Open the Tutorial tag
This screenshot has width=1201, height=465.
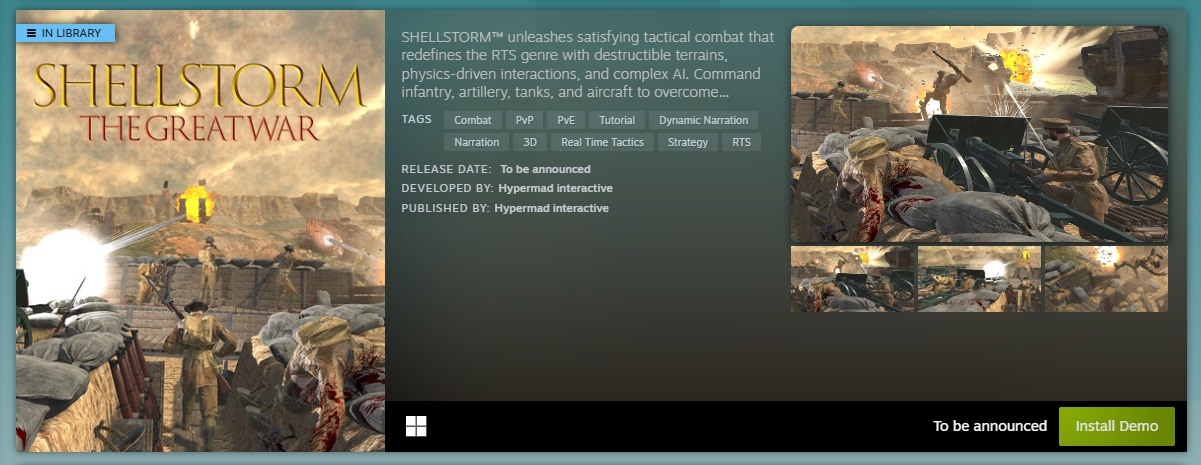[x=617, y=120]
